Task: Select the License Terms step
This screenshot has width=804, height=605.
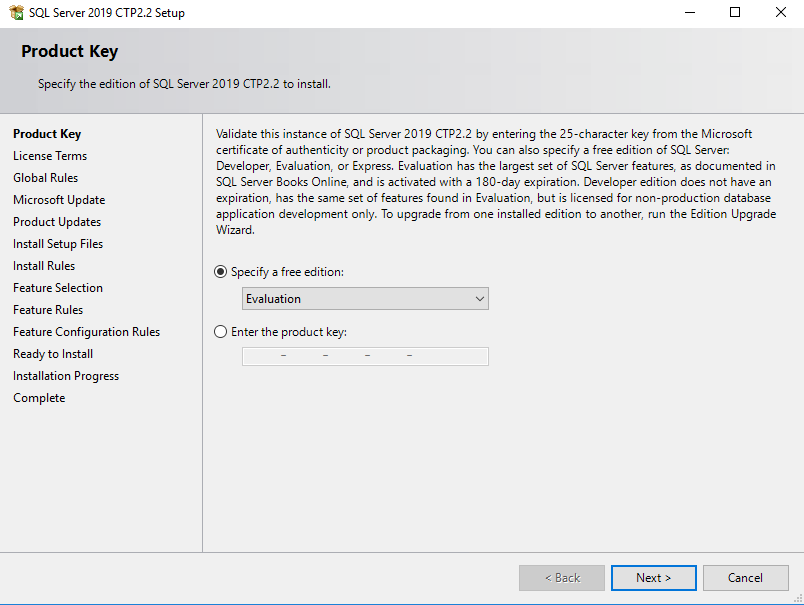Action: (50, 156)
